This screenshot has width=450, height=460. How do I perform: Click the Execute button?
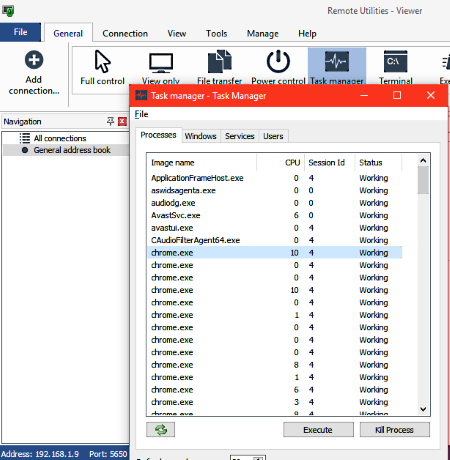[x=318, y=430]
